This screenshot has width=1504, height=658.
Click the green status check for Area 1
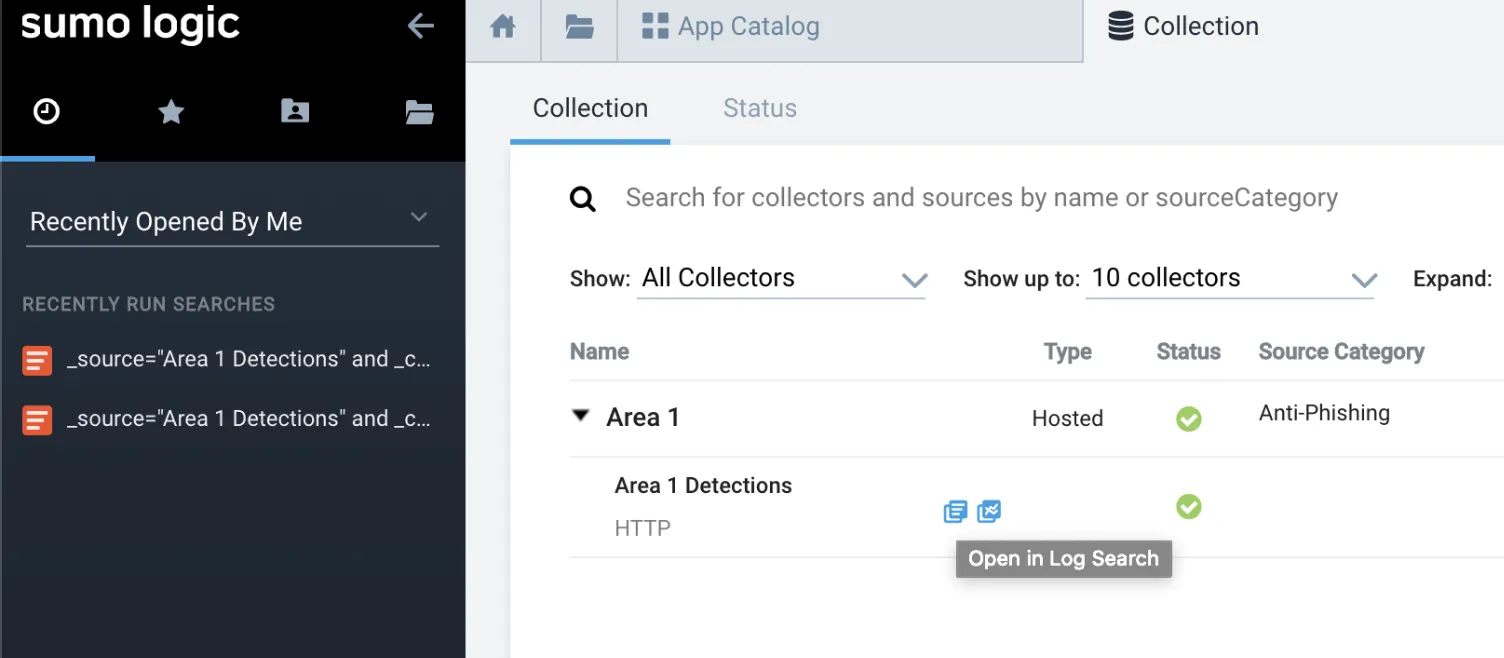[1188, 419]
